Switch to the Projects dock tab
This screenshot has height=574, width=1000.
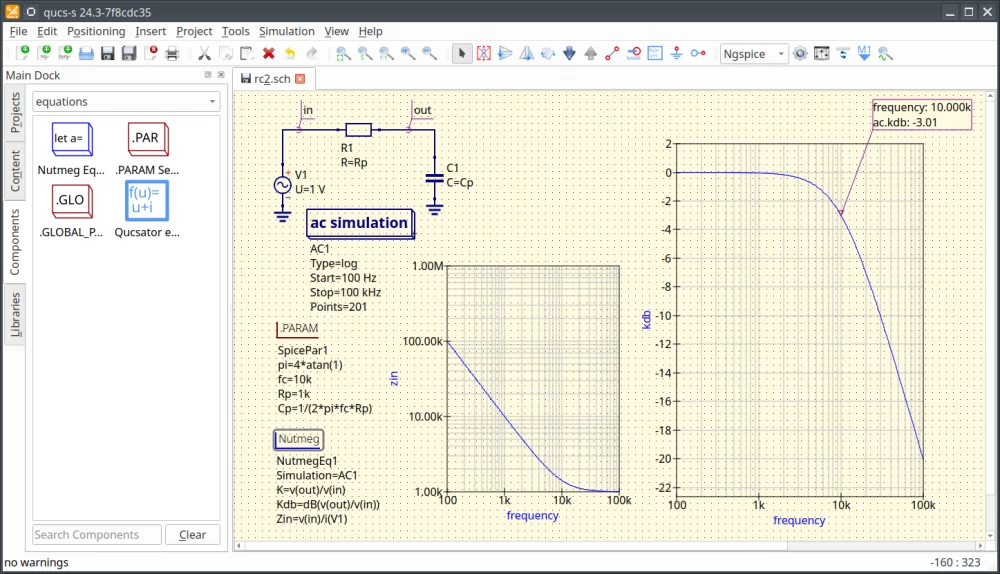pyautogui.click(x=15, y=112)
